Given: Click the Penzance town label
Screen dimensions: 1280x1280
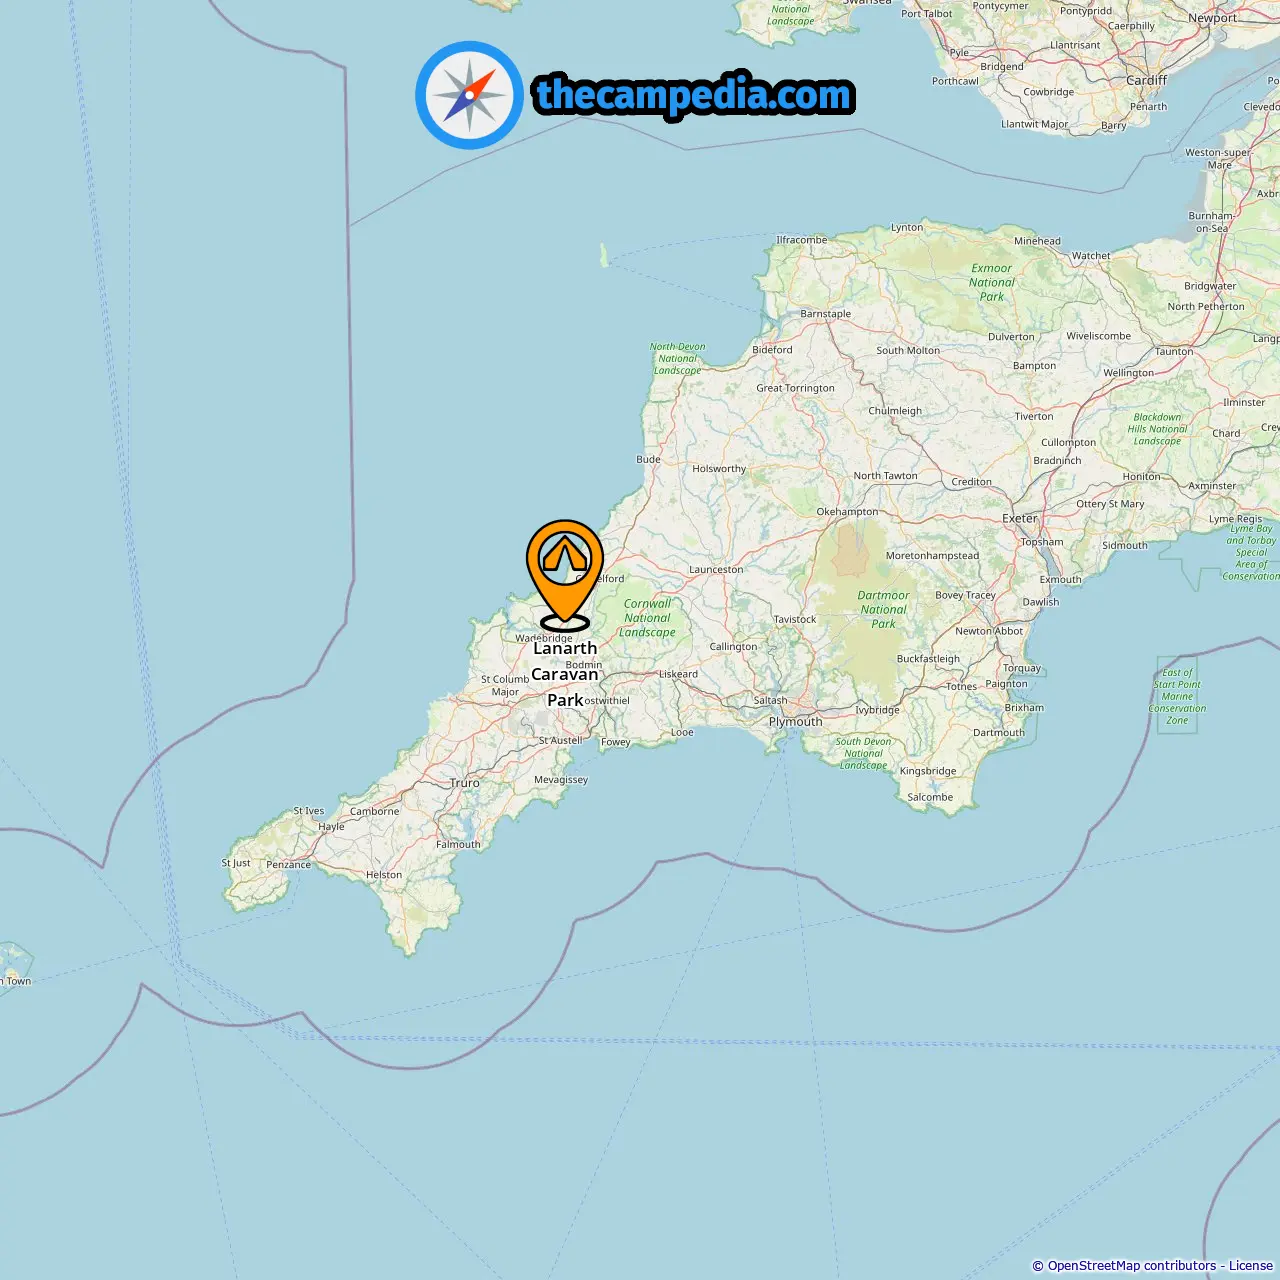Looking at the screenshot, I should [x=288, y=864].
